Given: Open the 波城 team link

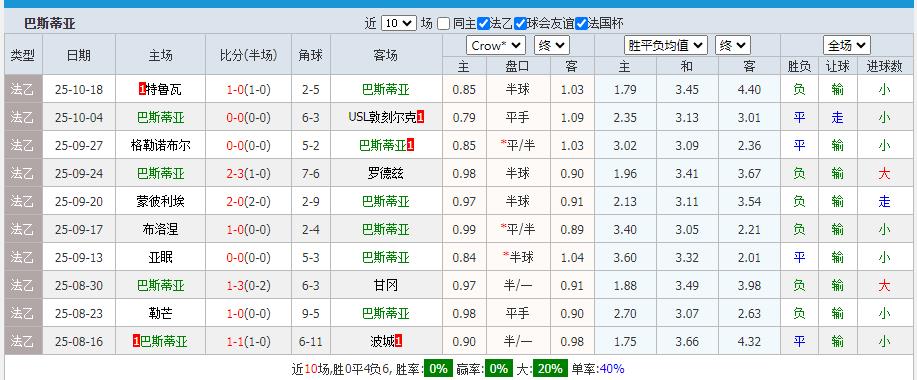Looking at the screenshot, I should [382, 341].
